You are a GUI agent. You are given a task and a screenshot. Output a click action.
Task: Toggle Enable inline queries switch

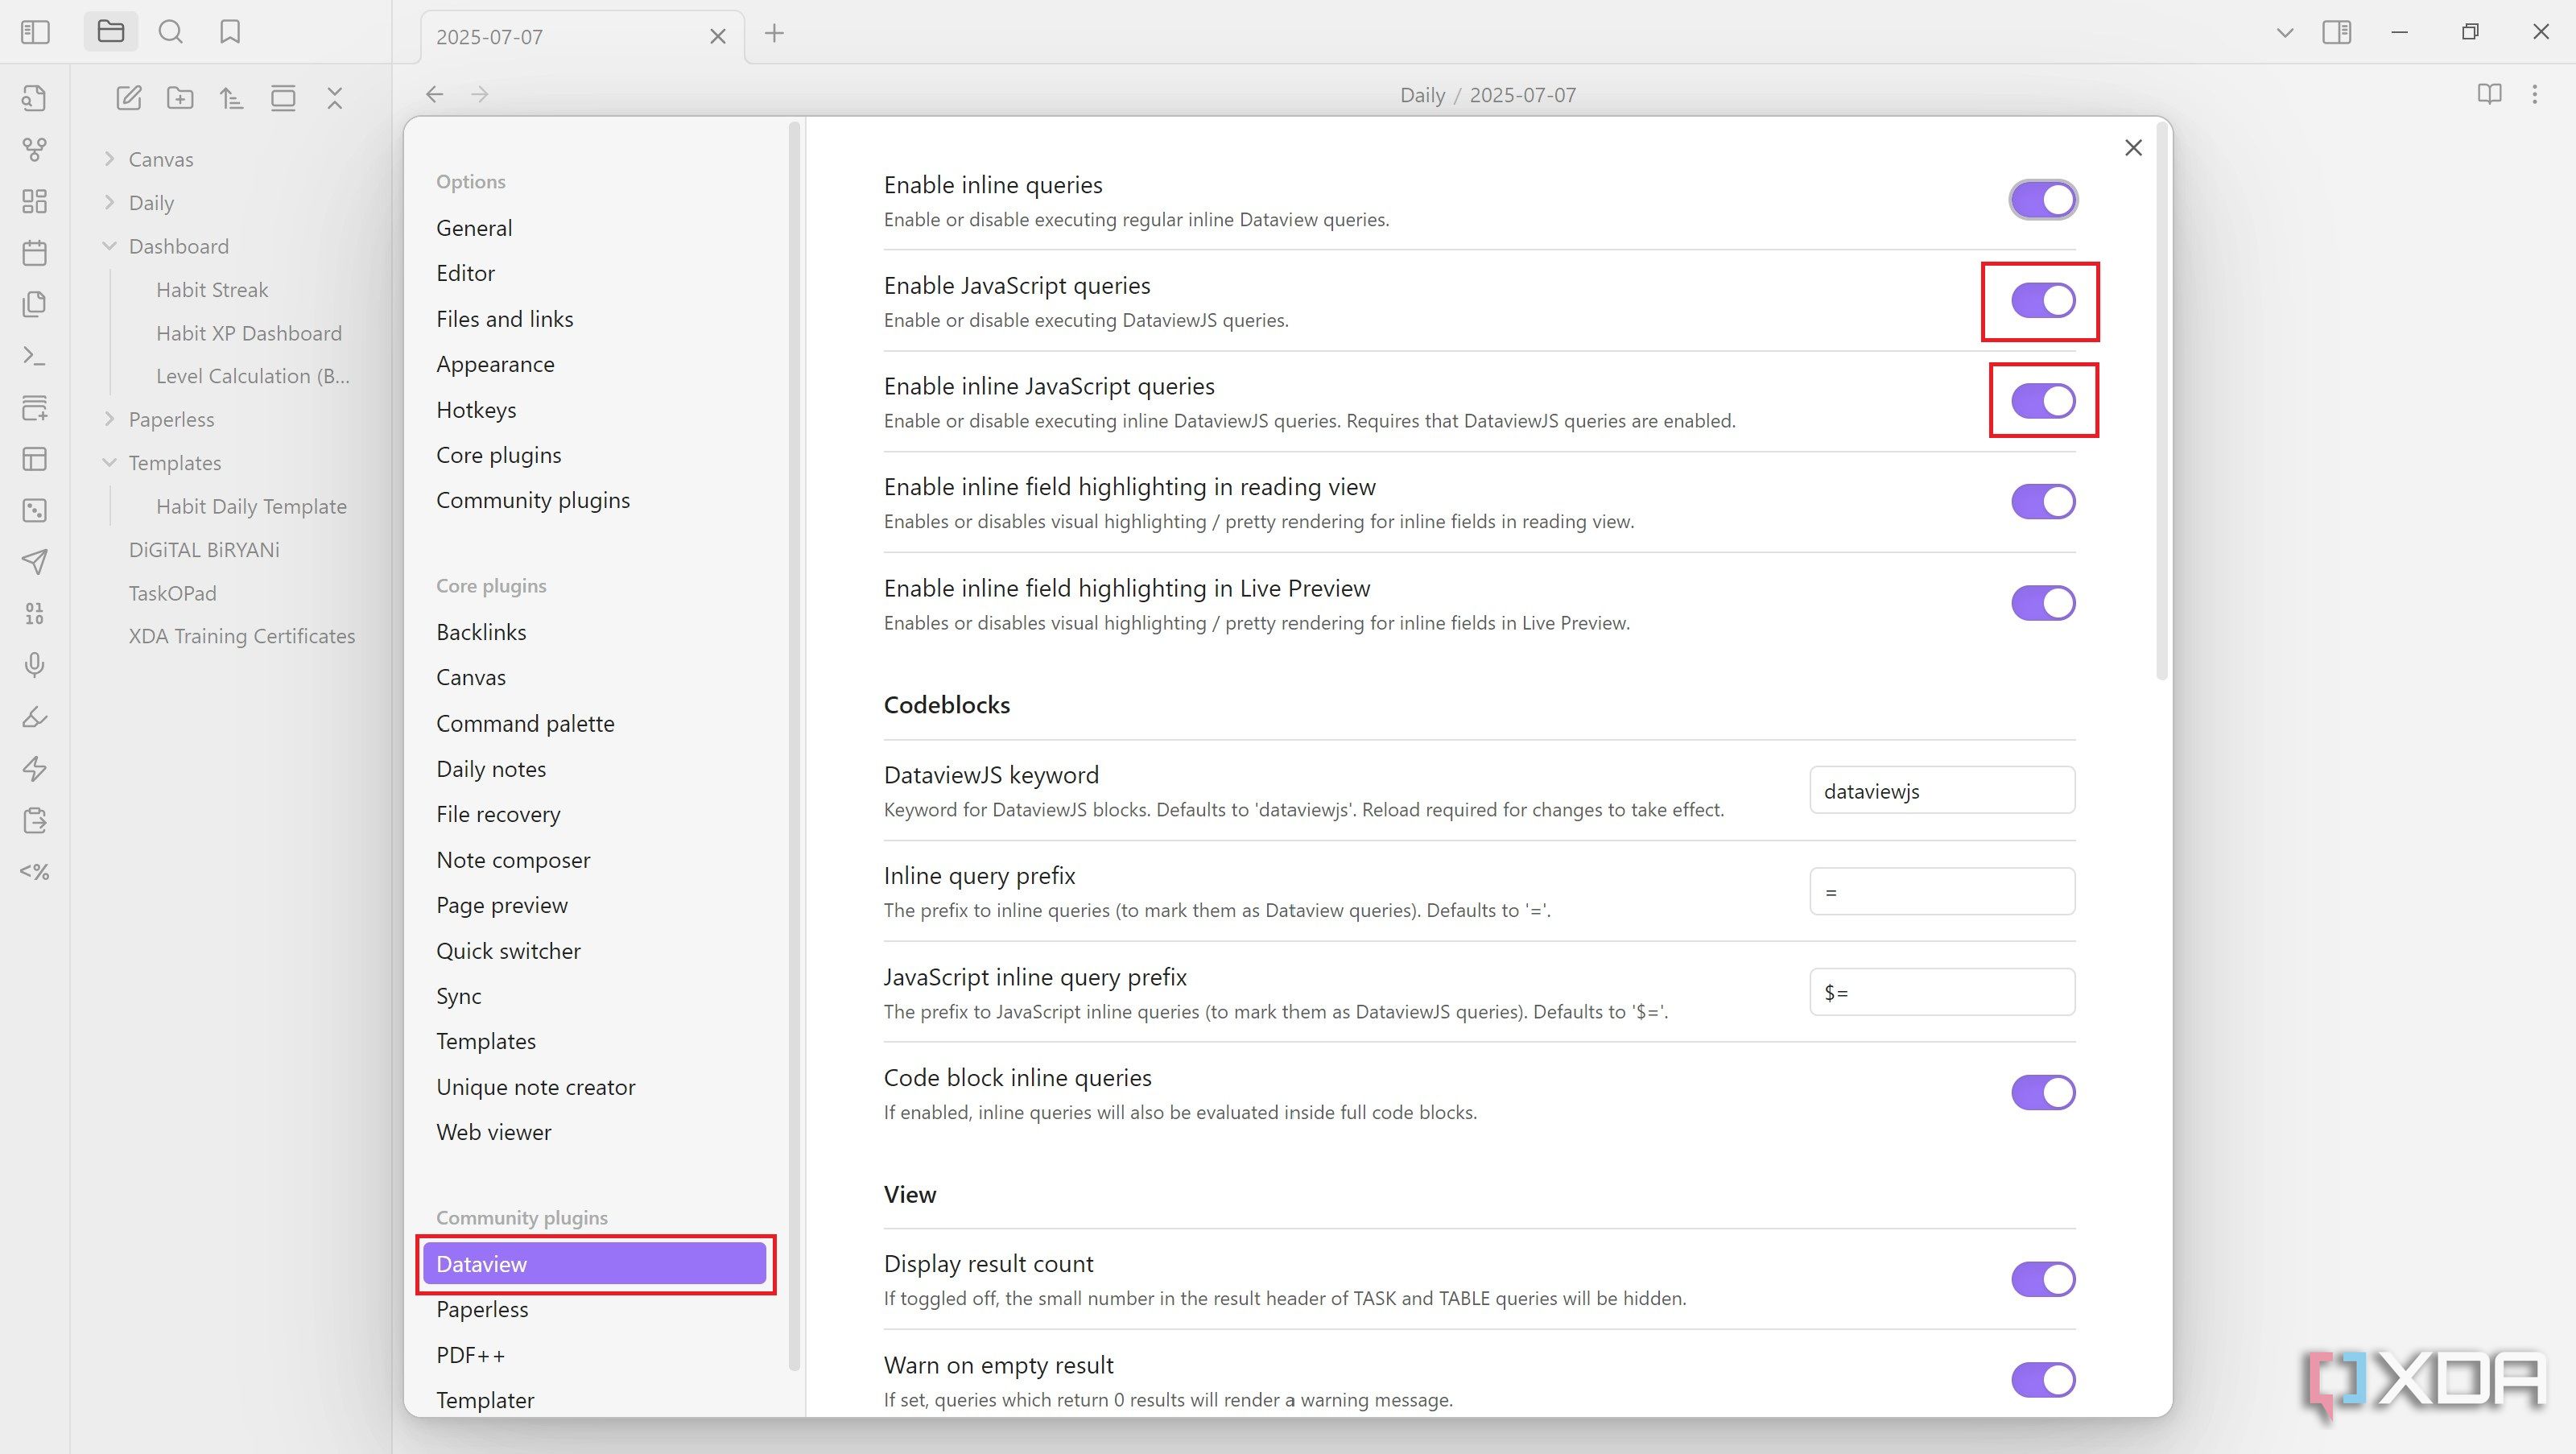point(2043,200)
